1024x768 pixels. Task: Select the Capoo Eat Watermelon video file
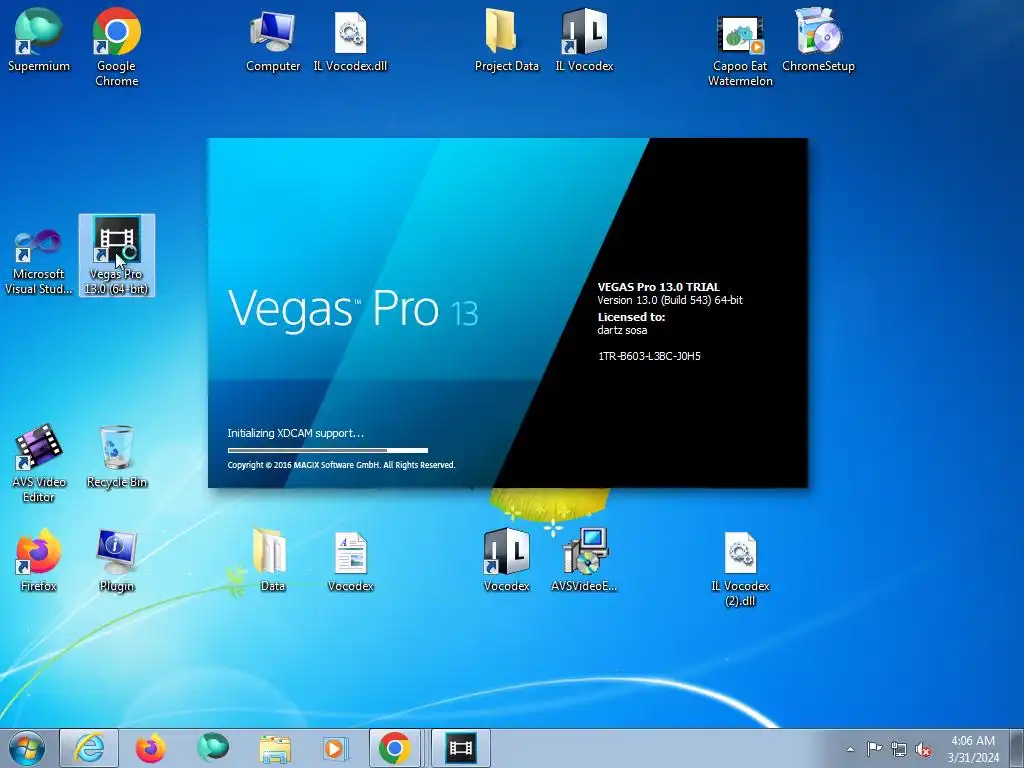point(740,49)
